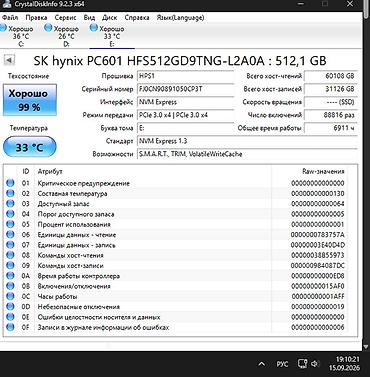
Task: Click the Raw-значения column header
Action: [x=323, y=171]
